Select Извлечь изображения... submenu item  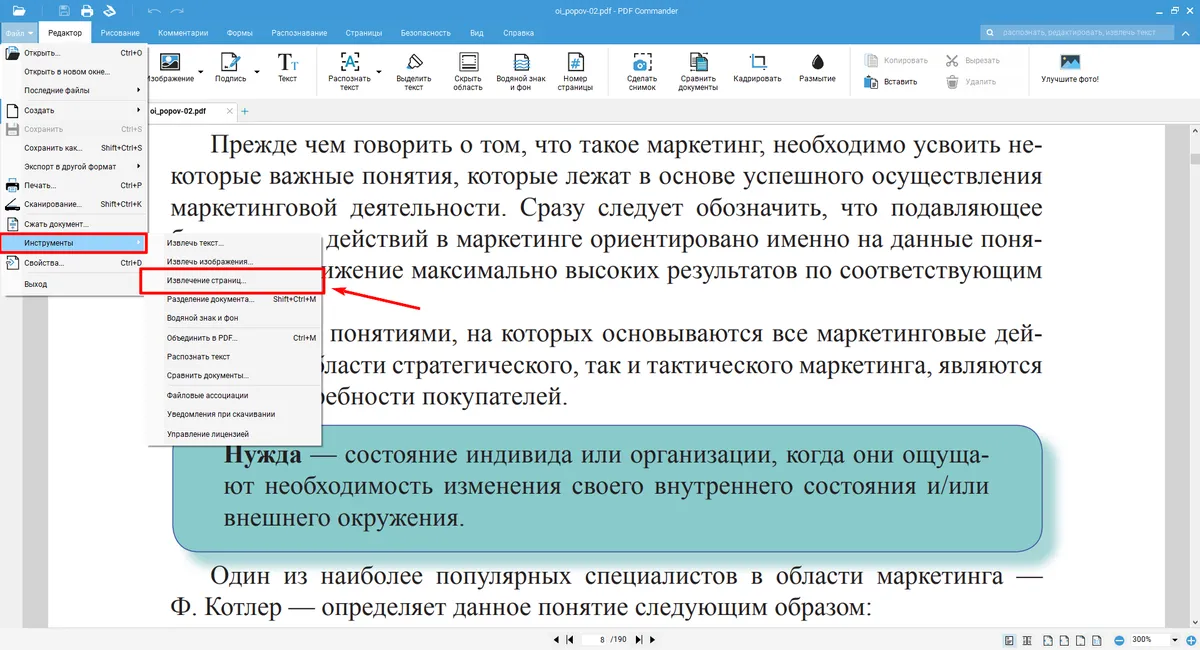235,262
